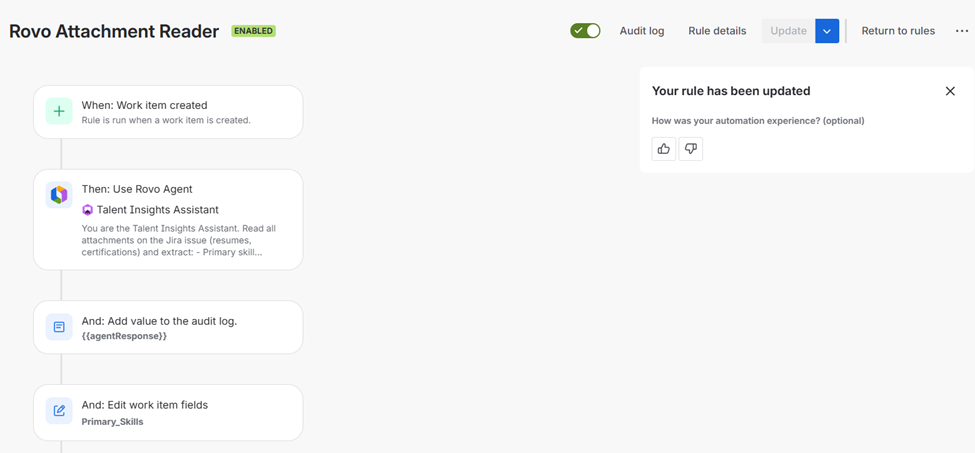Open the Update dropdown arrow
Image resolution: width=975 pixels, height=453 pixels.
click(827, 31)
